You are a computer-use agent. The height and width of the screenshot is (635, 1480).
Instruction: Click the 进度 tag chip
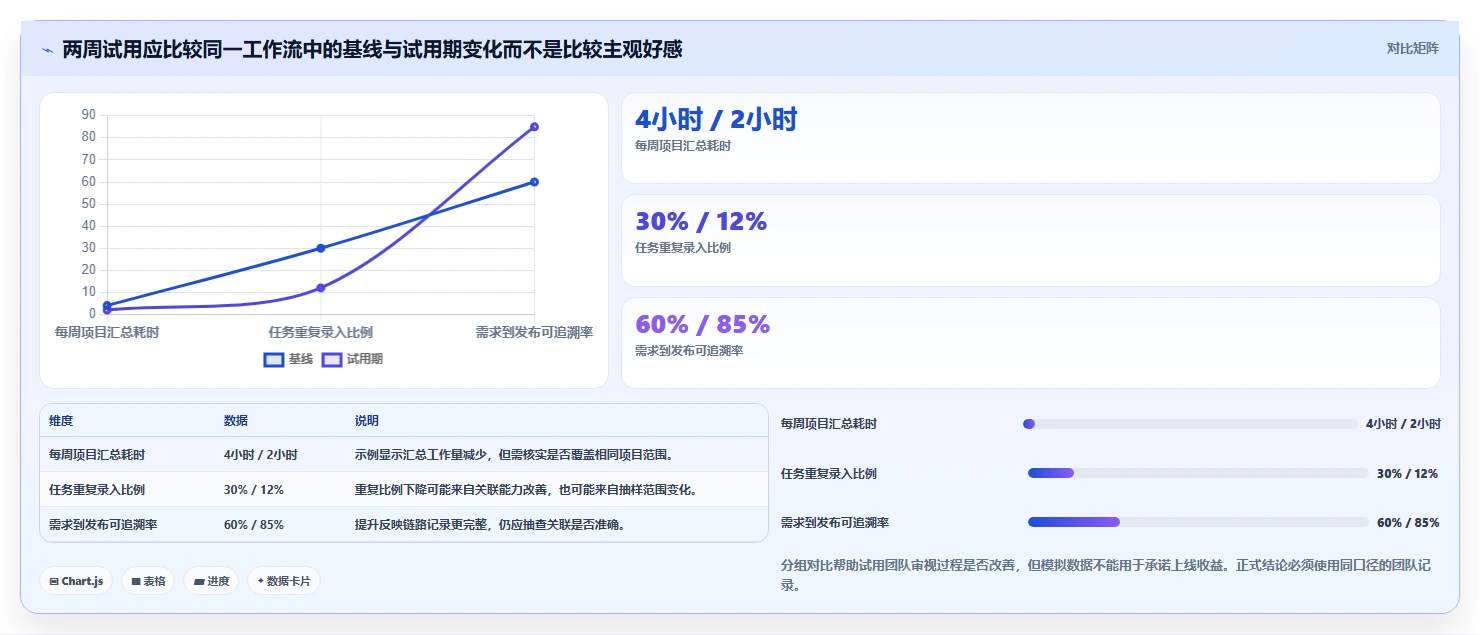tap(211, 581)
